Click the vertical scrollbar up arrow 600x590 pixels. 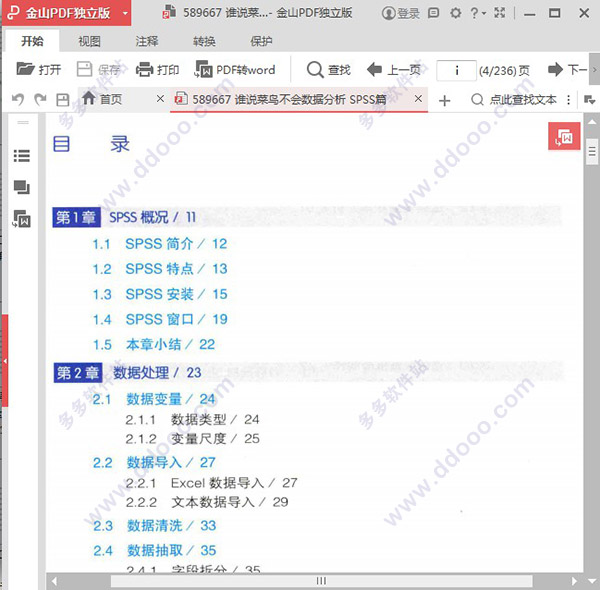[592, 122]
